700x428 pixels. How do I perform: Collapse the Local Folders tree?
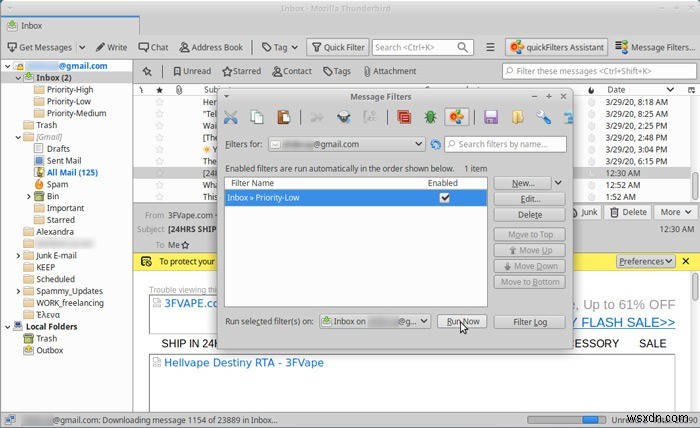[7, 327]
